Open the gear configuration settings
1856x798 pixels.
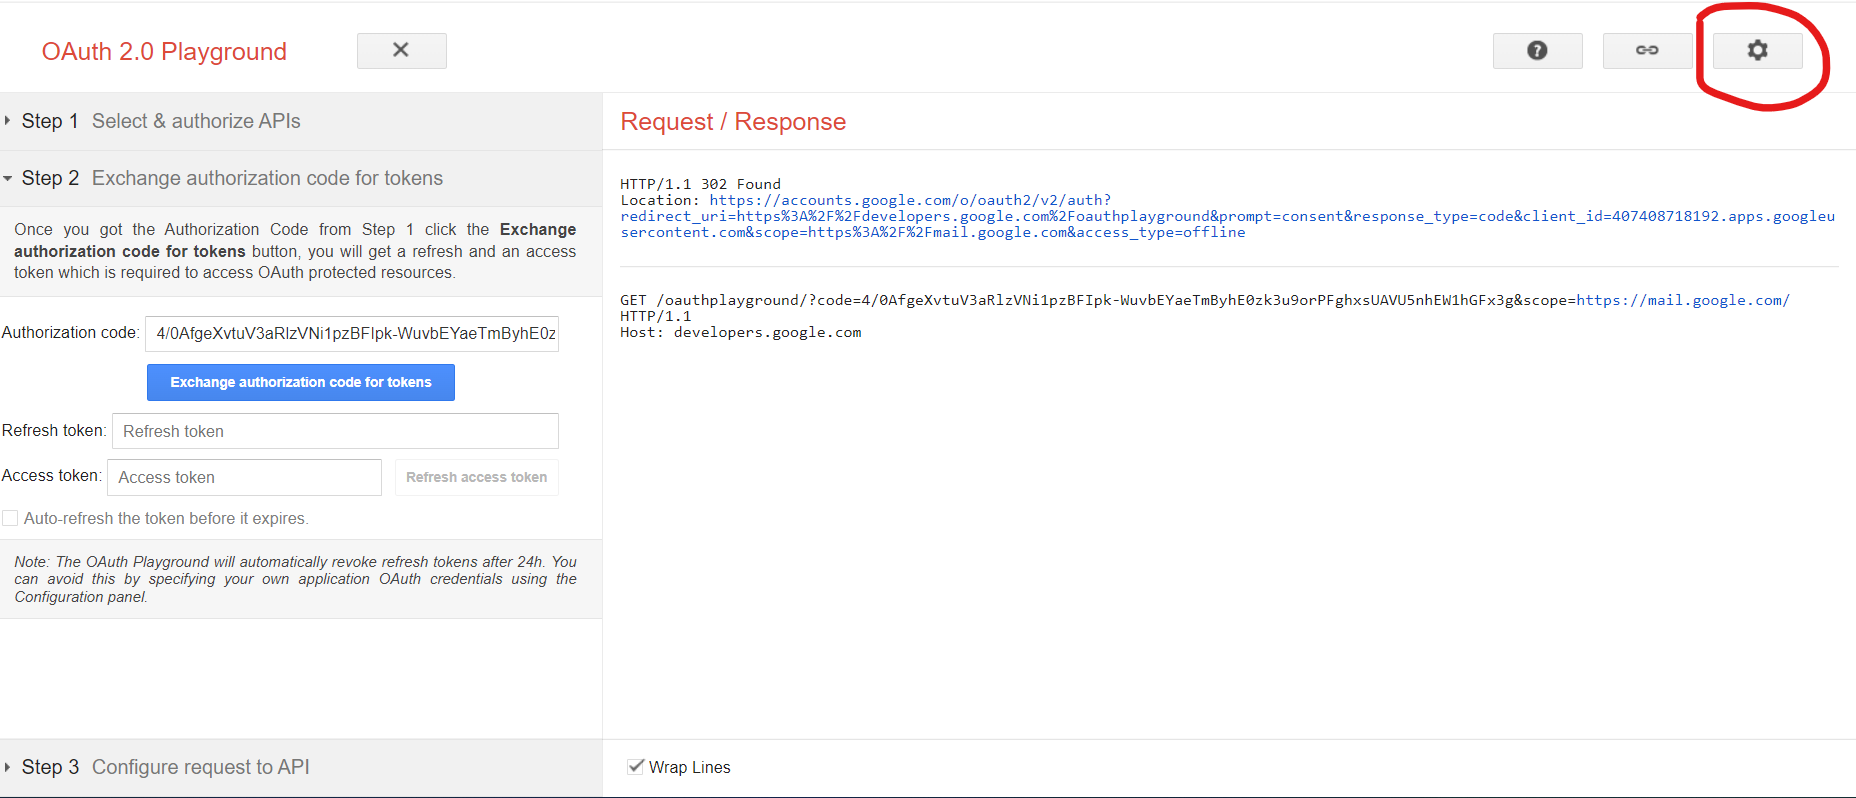pos(1757,50)
